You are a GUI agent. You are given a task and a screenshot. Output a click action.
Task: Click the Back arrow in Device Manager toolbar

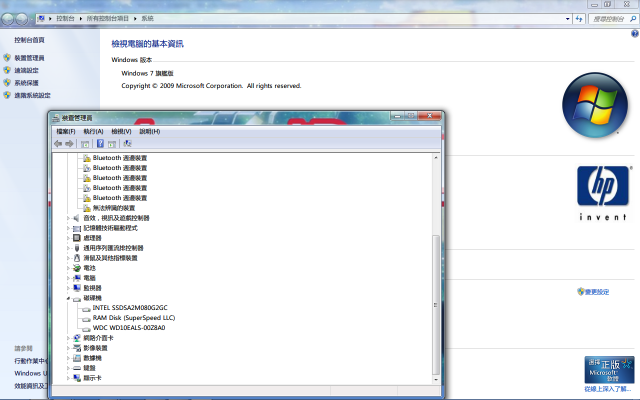point(58,144)
